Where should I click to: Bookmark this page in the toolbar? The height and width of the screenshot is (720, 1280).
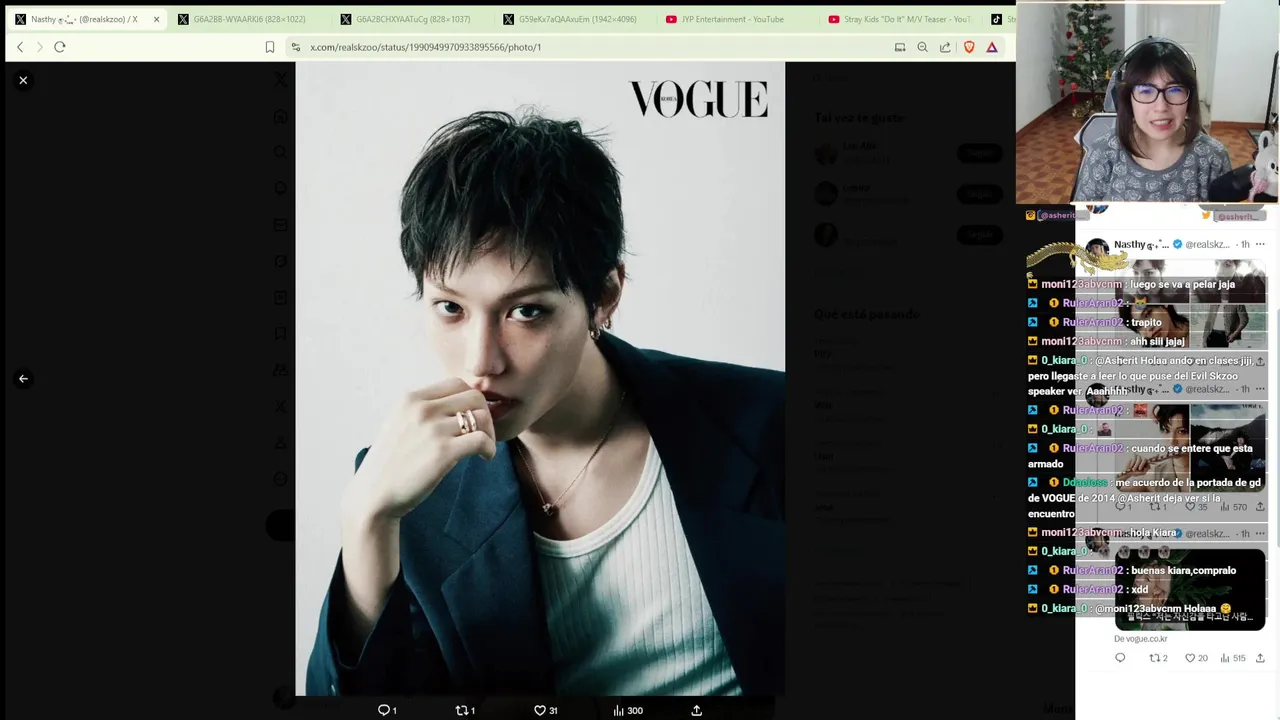tap(270, 47)
